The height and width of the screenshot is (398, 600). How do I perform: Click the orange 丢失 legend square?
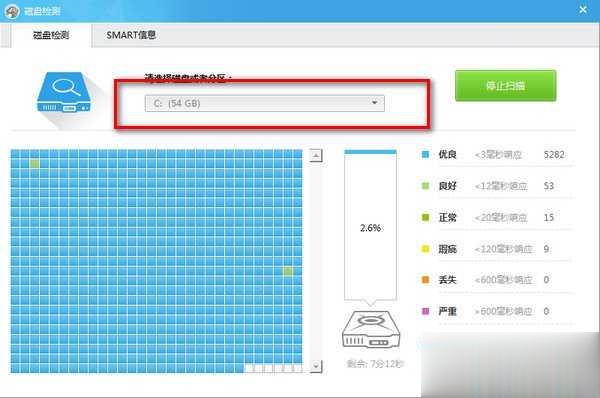(425, 280)
